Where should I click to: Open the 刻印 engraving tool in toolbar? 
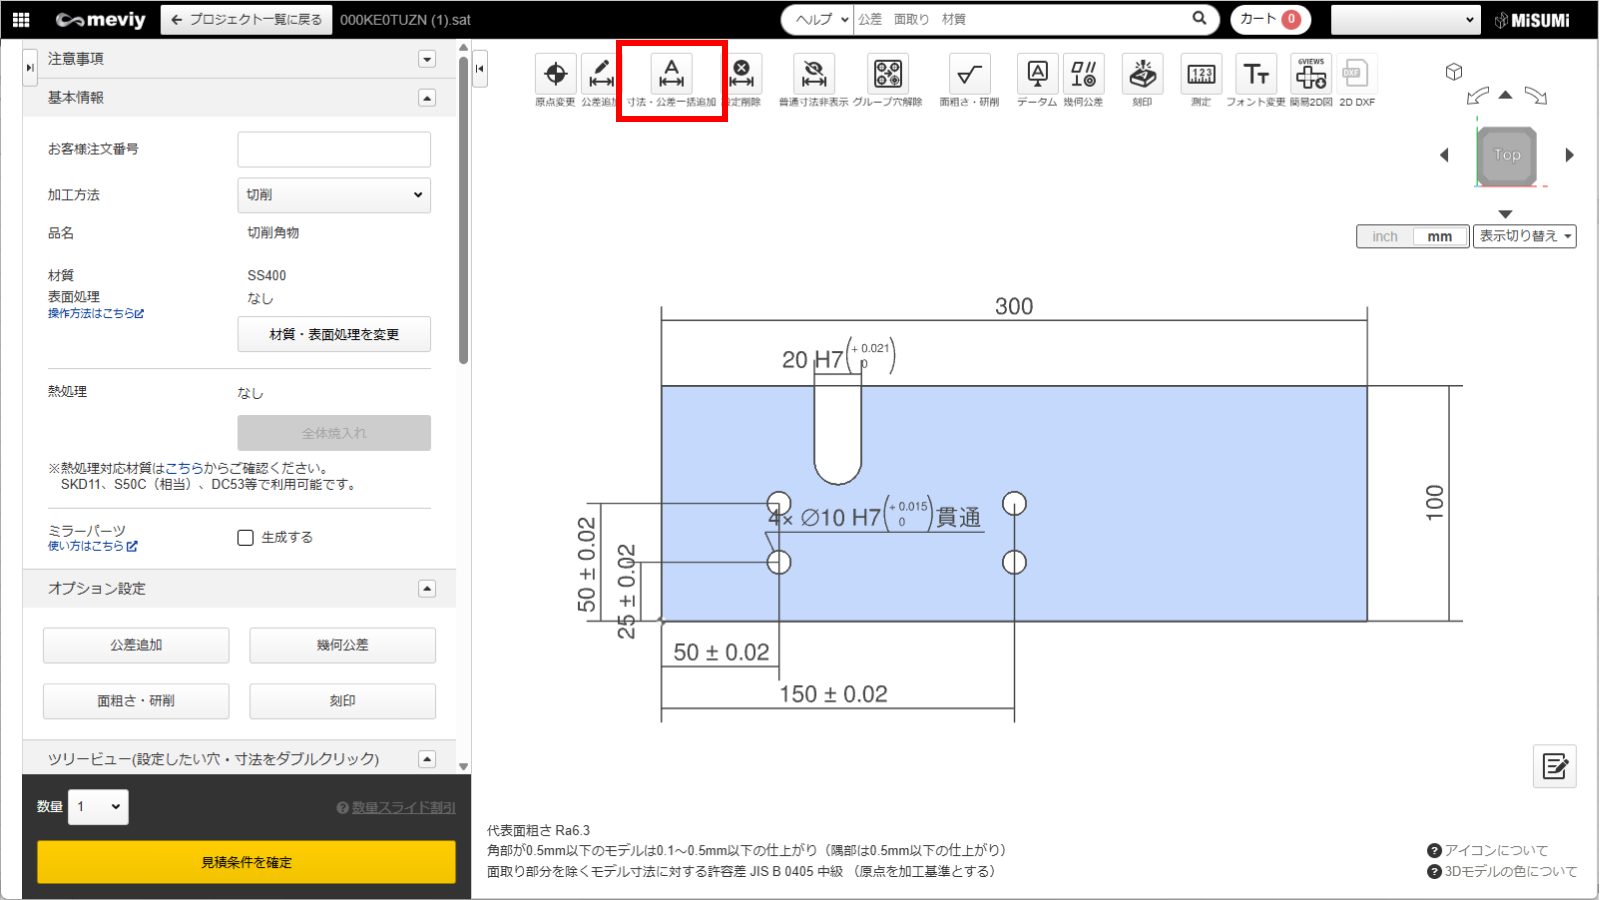[1142, 75]
